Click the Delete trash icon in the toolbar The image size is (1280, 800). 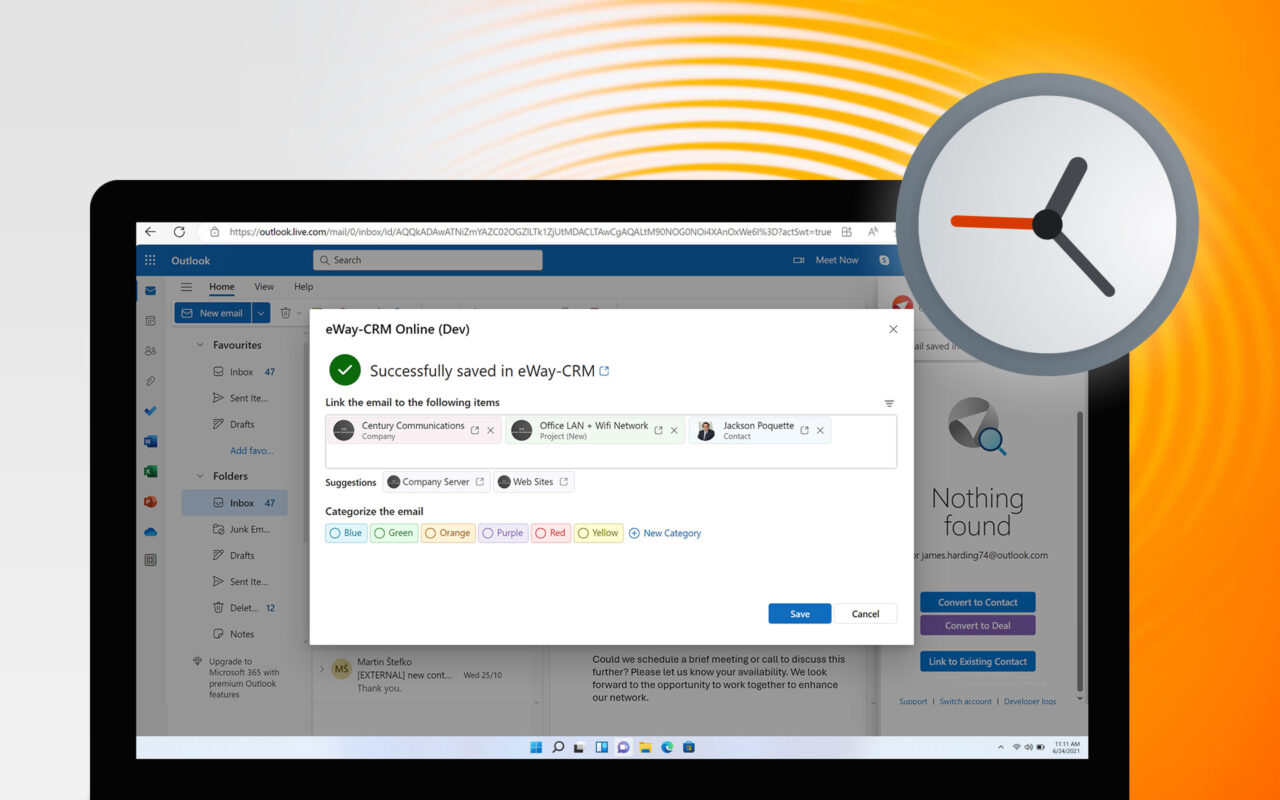tap(285, 313)
